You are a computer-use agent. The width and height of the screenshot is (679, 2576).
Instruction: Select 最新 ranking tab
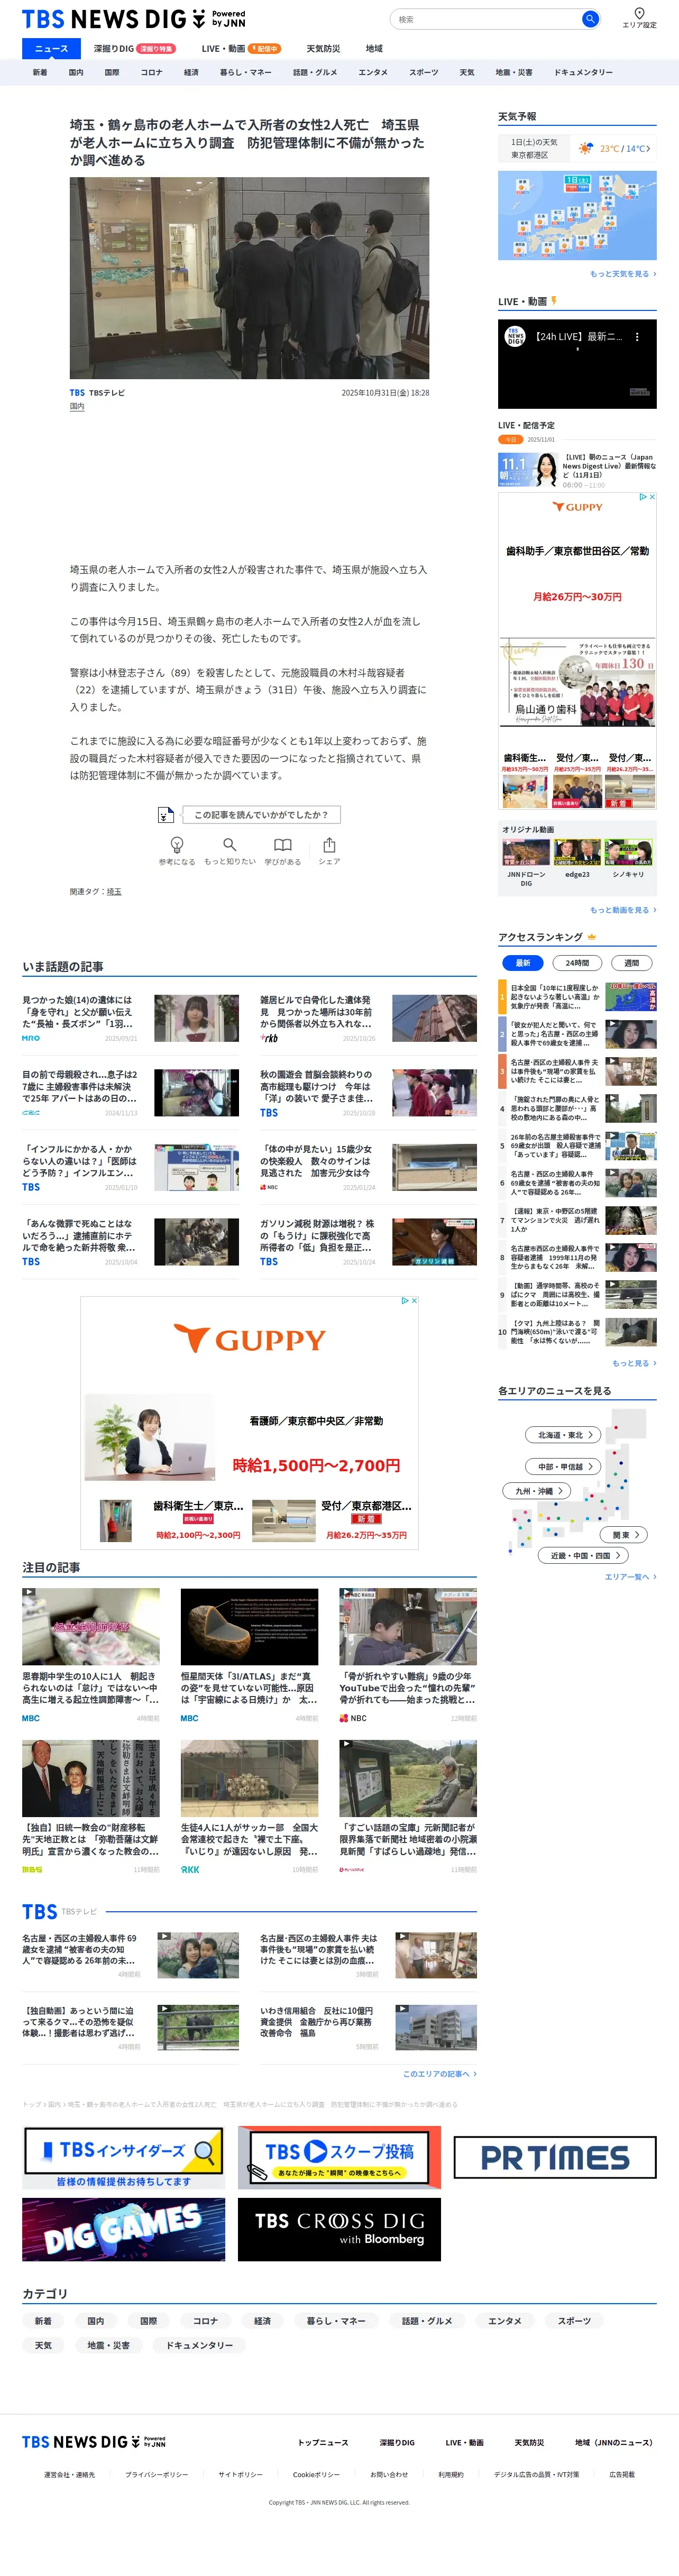(x=522, y=963)
